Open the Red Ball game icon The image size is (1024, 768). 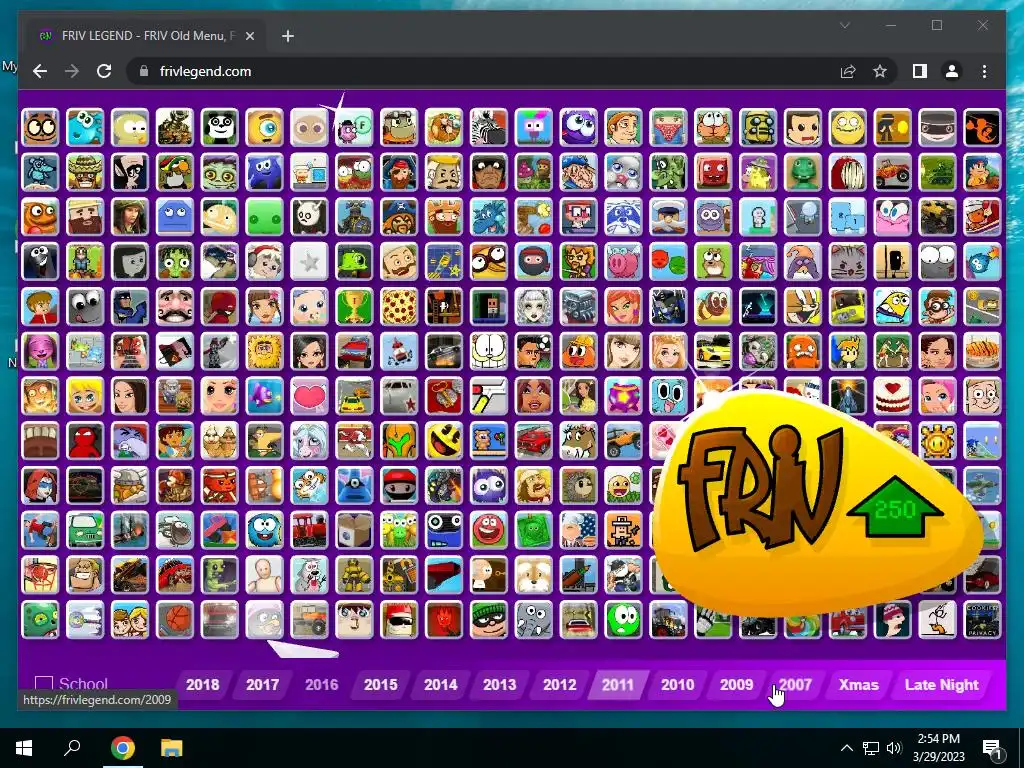(x=488, y=530)
